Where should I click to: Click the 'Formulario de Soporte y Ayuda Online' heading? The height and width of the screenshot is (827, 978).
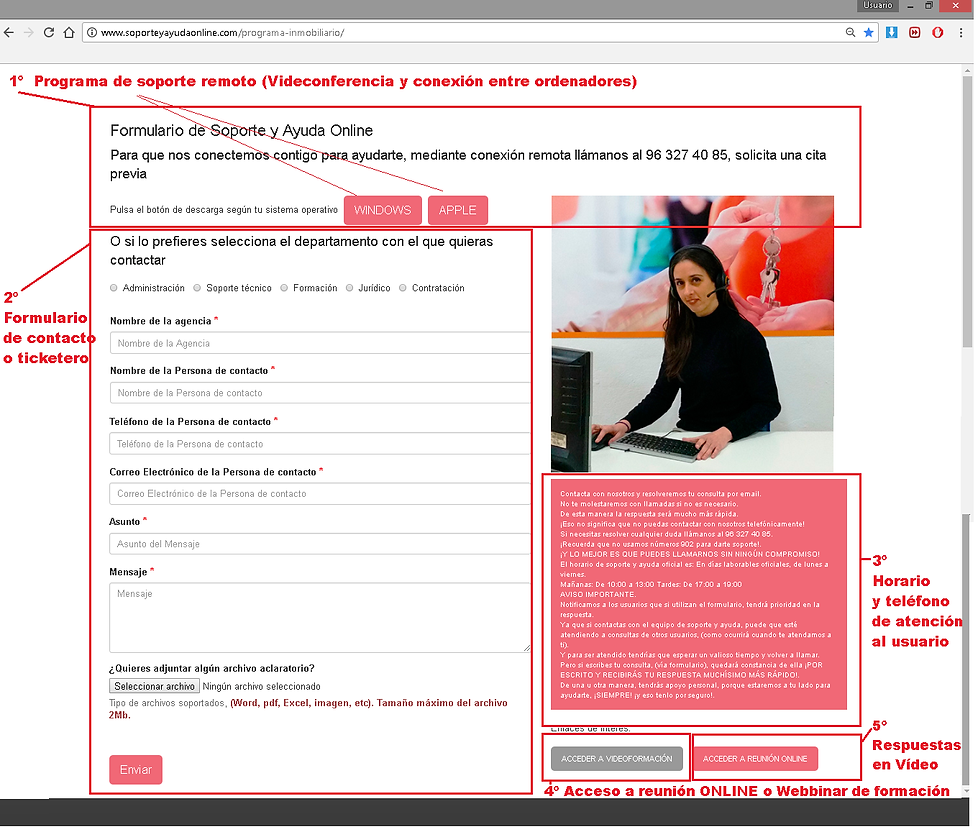click(x=241, y=130)
